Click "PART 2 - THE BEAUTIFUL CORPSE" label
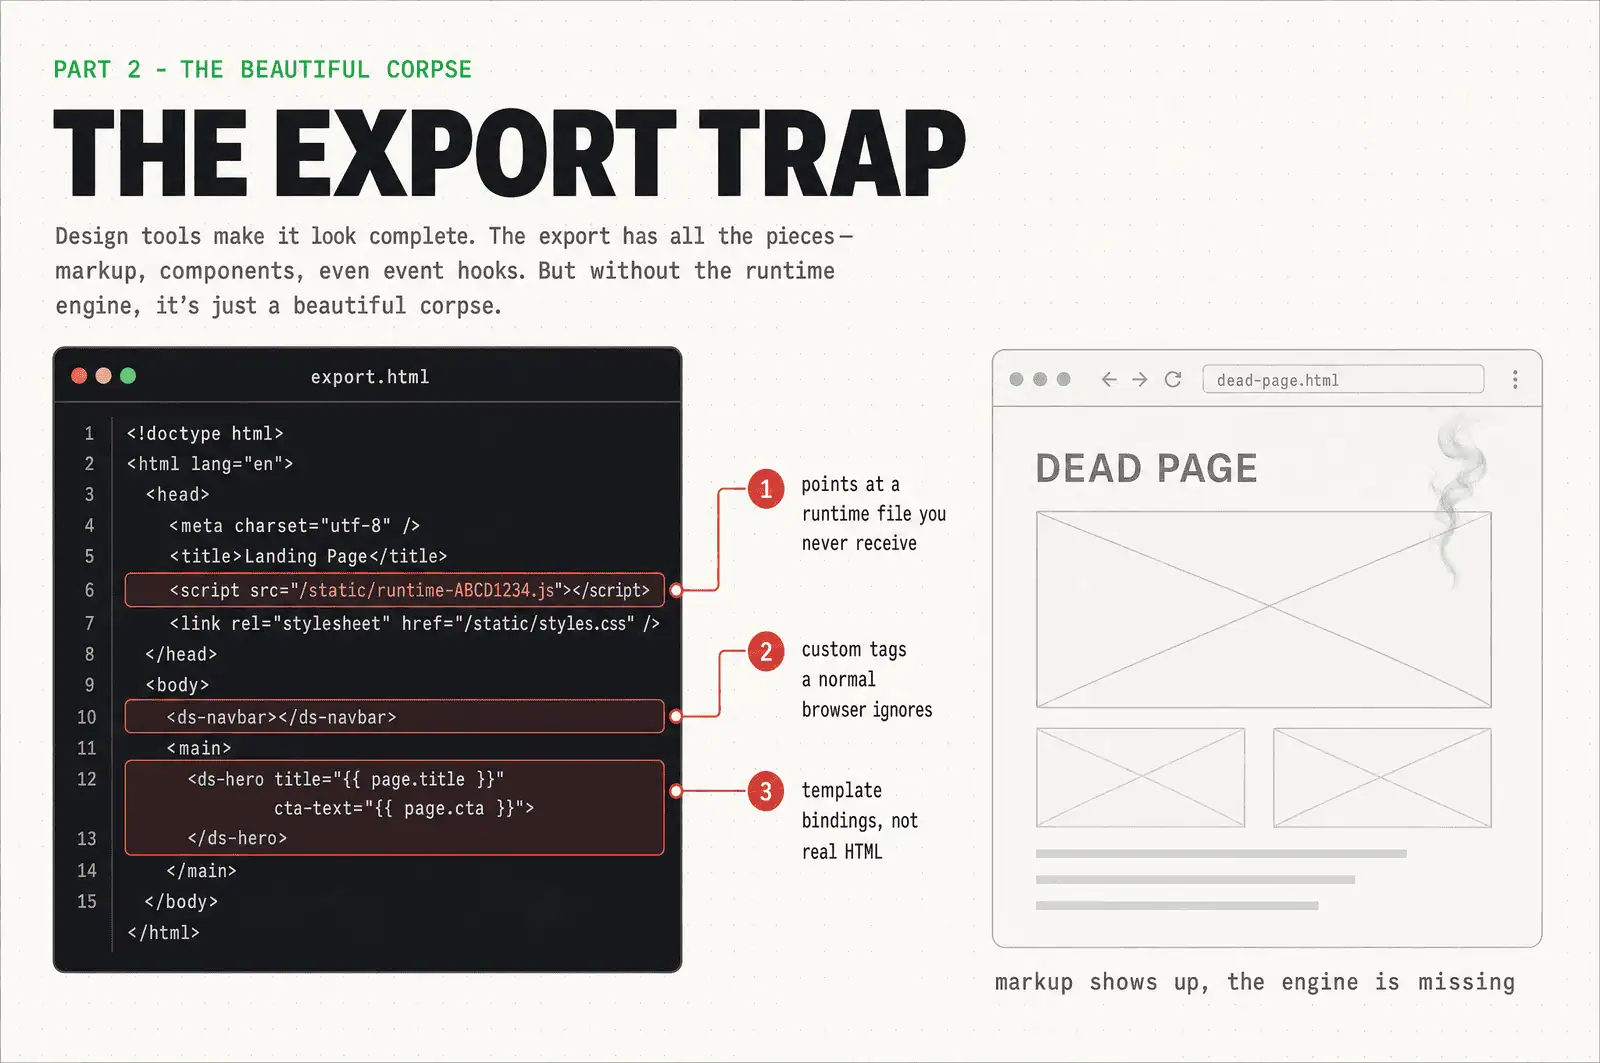The height and width of the screenshot is (1063, 1600). click(x=262, y=69)
